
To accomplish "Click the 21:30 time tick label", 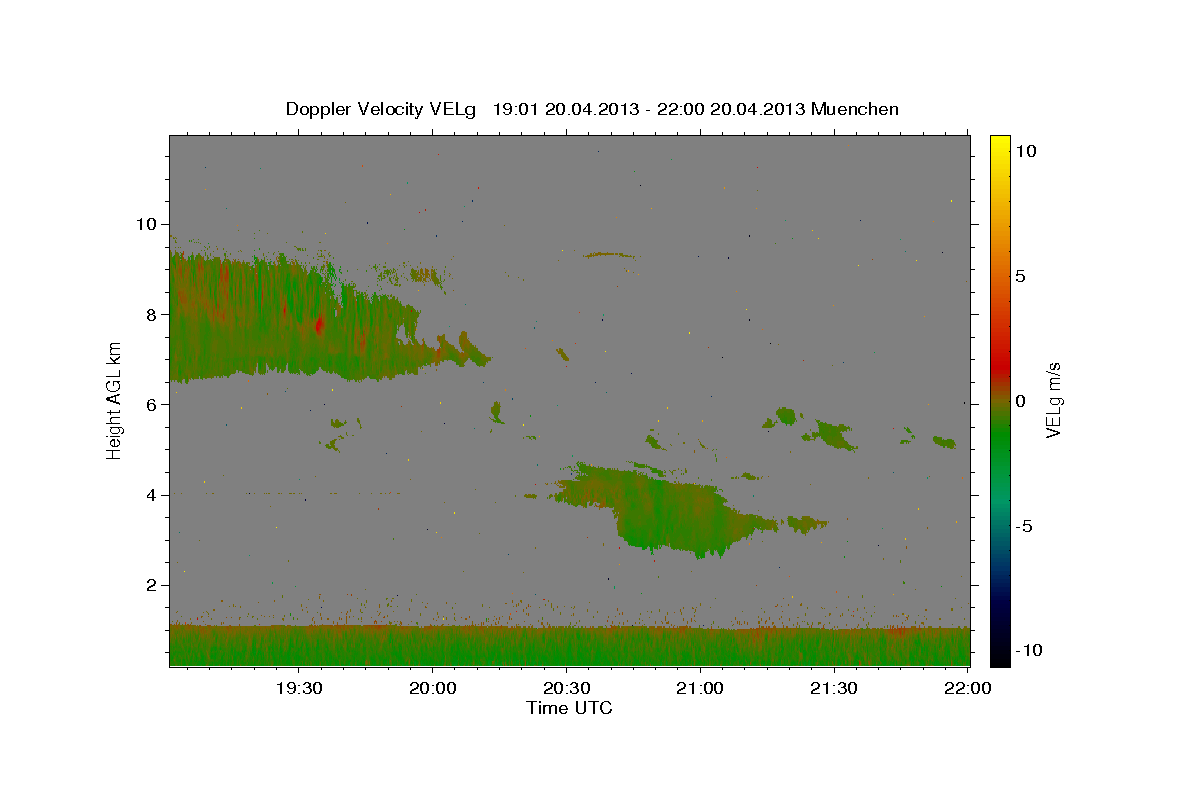I will point(833,688).
